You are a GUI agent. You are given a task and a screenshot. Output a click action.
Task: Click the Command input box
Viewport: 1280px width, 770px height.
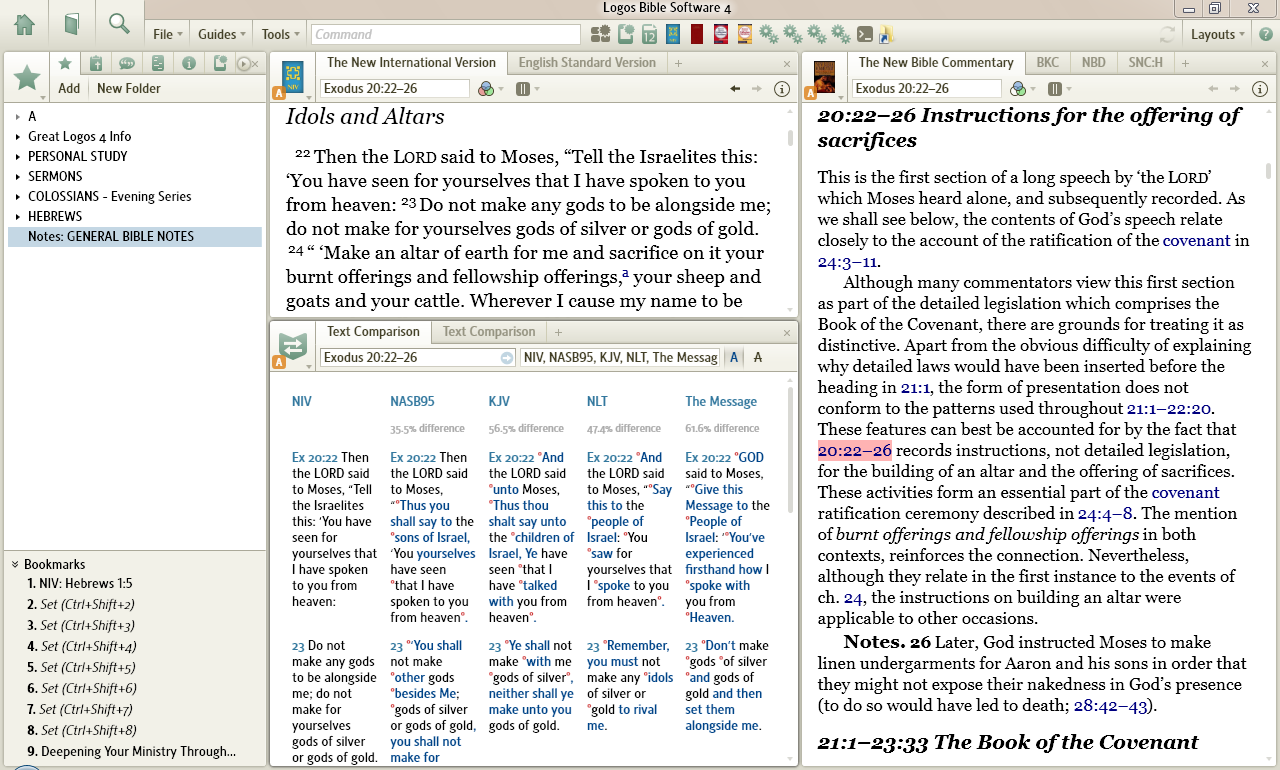[x=446, y=35]
